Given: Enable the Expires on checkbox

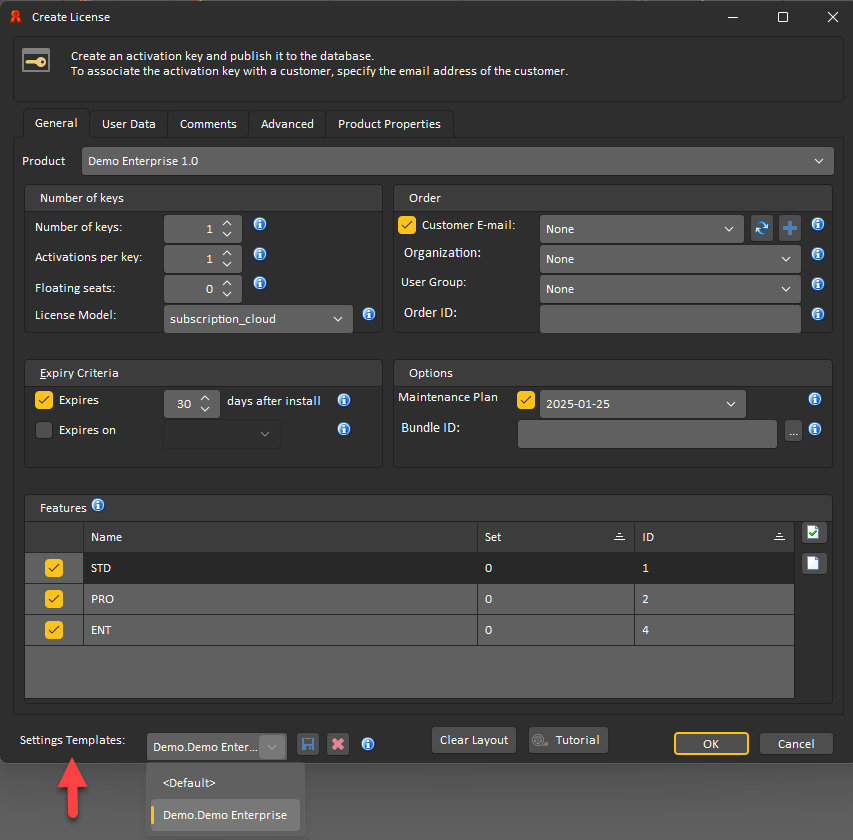Looking at the screenshot, I should tap(44, 431).
